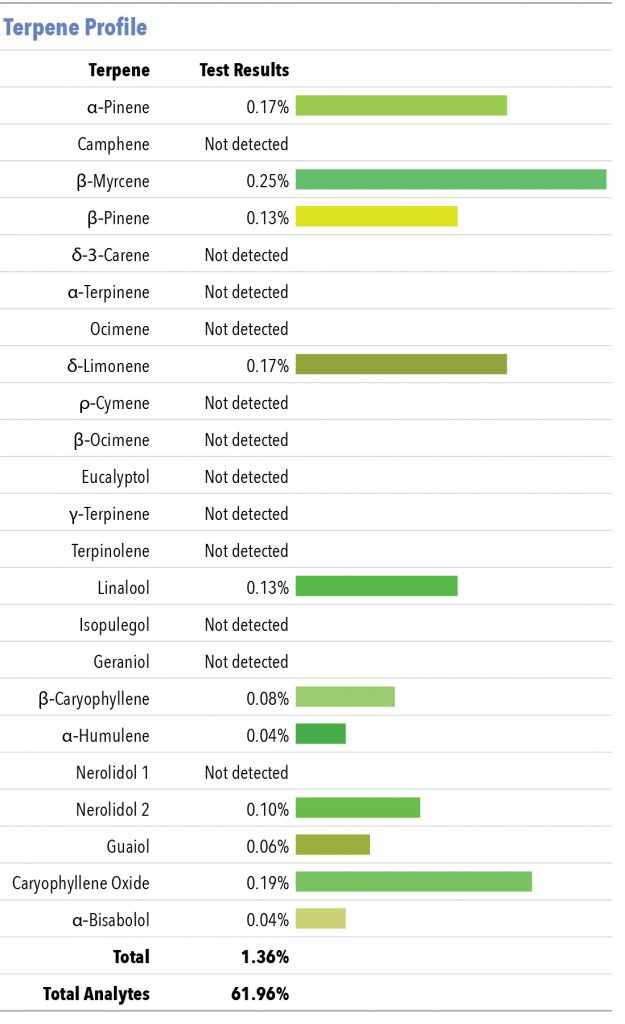Click the Eucalyptol Not detected text
Image resolution: width=625 pixels, height=1024 pixels.
coord(246,477)
